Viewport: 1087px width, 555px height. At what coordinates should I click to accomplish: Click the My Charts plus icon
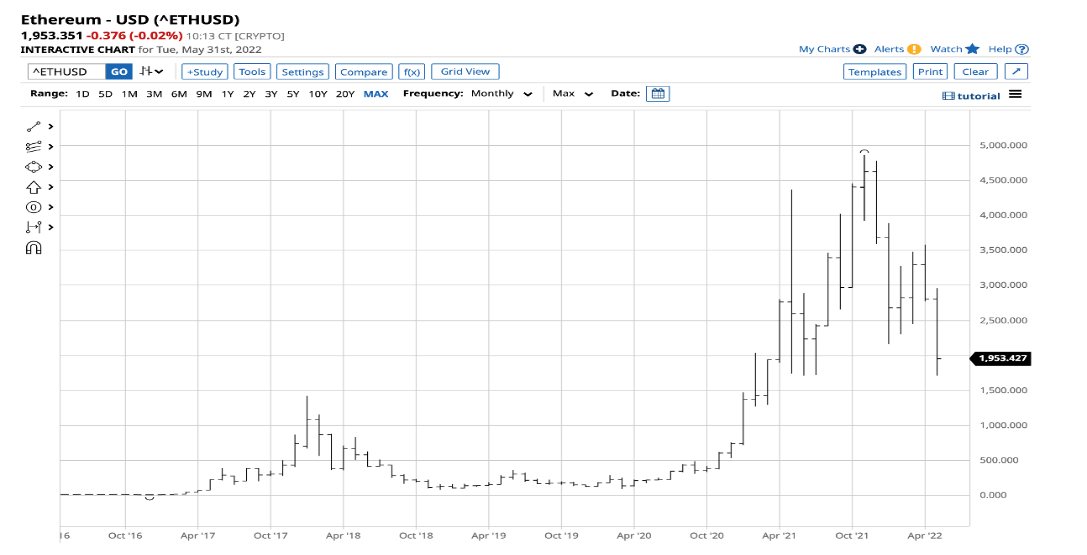coord(860,49)
